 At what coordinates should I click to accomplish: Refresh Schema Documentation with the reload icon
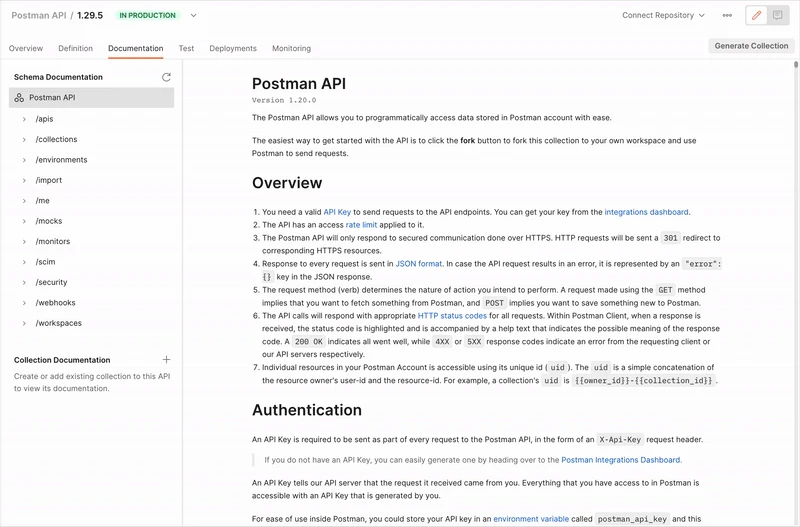click(x=166, y=77)
